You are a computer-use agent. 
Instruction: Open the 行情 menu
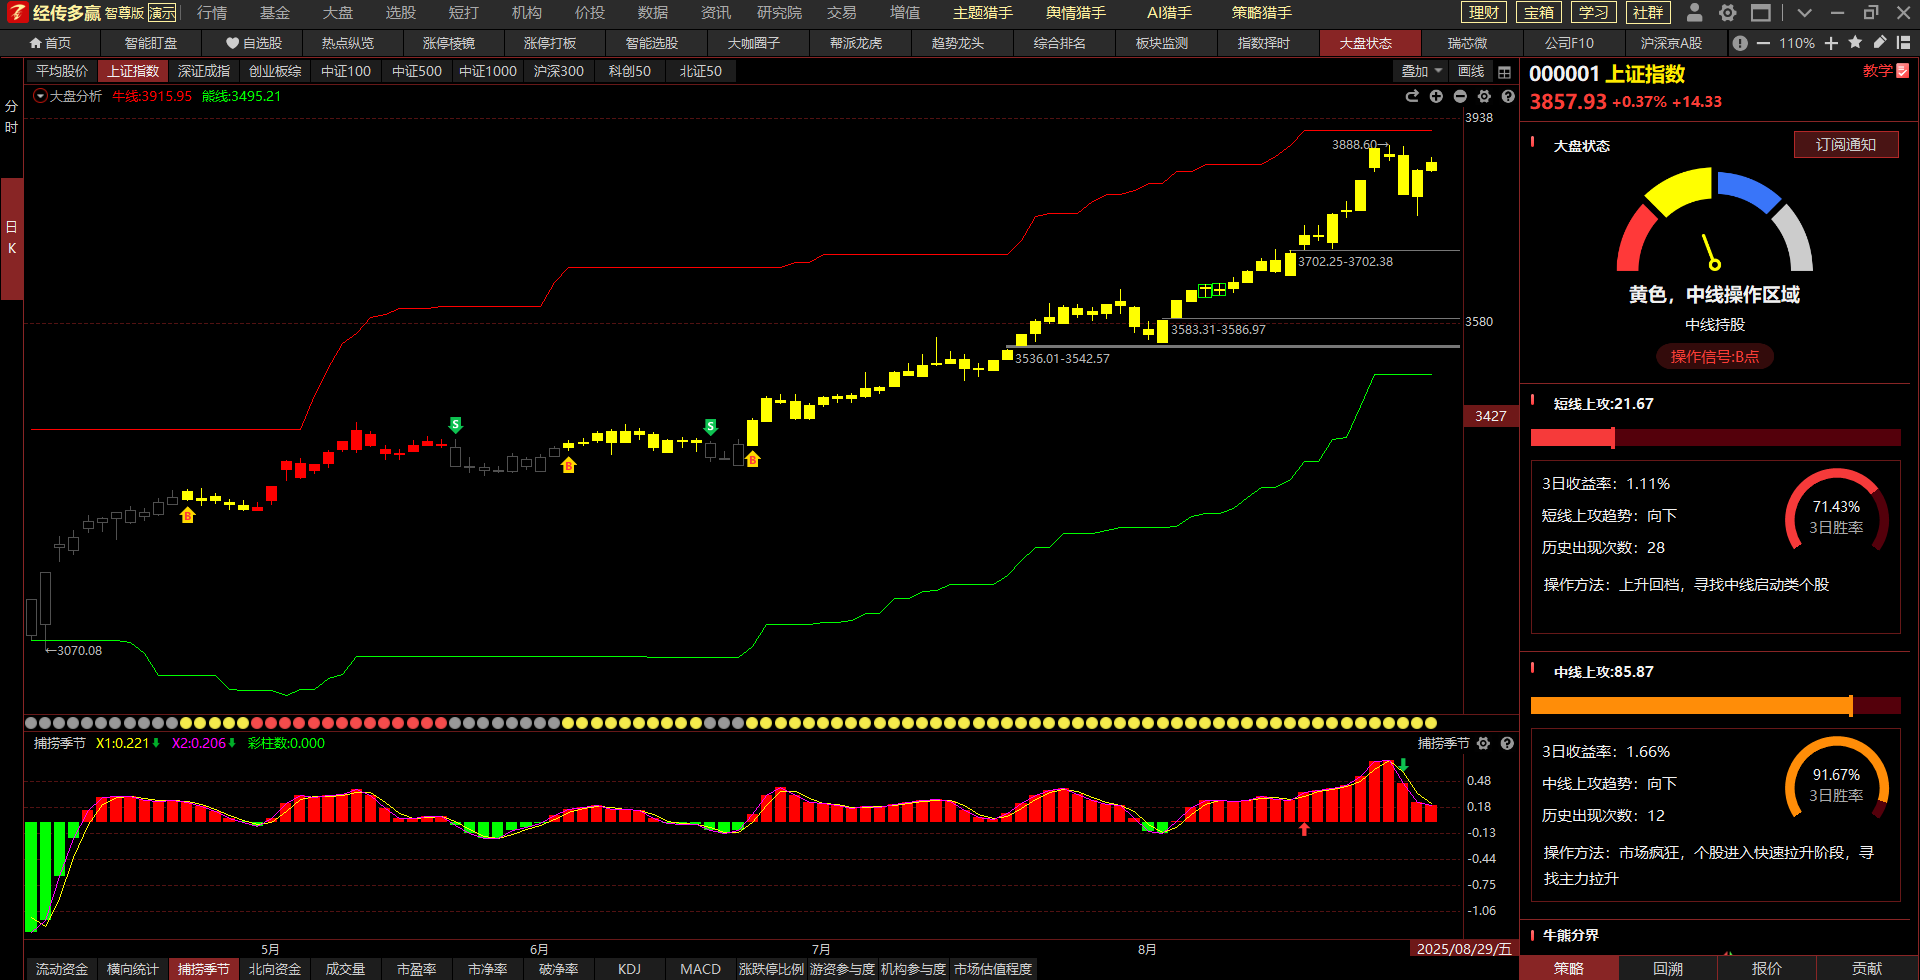212,13
